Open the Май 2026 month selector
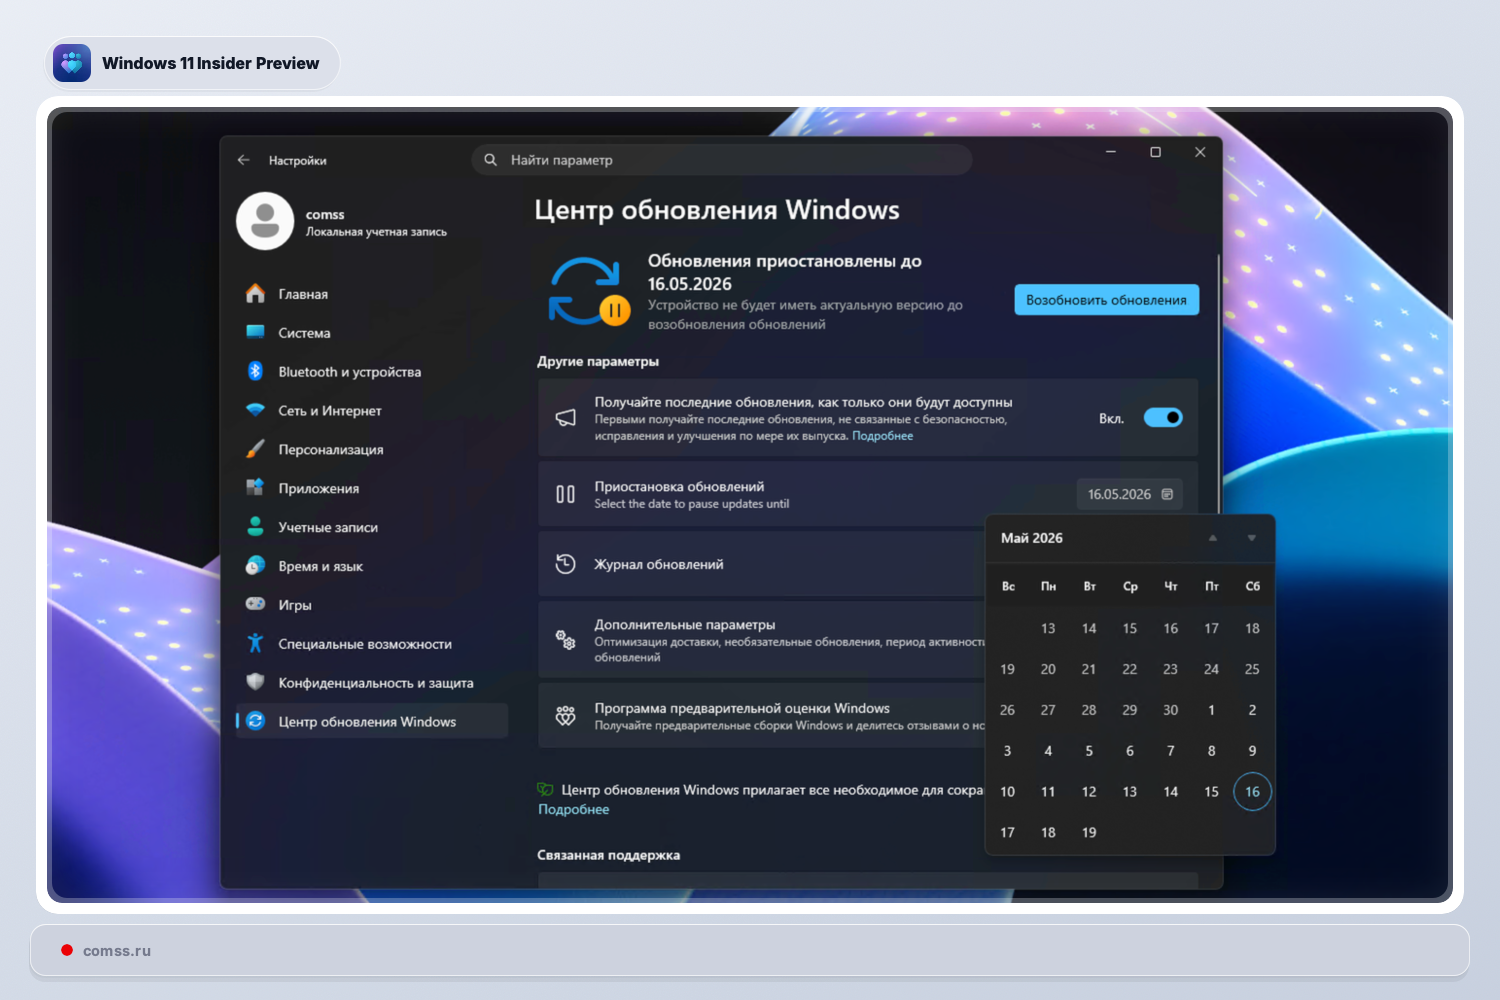The height and width of the screenshot is (1000, 1500). [x=1029, y=538]
